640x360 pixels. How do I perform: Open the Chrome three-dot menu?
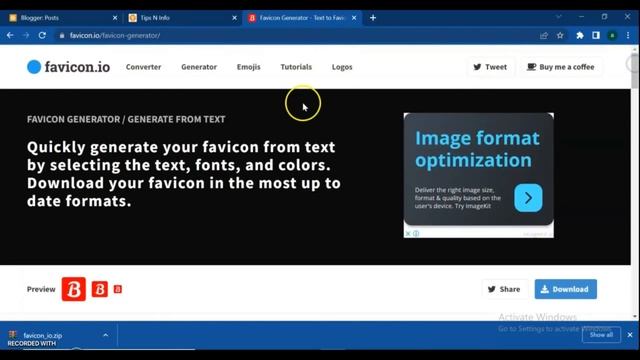628,36
